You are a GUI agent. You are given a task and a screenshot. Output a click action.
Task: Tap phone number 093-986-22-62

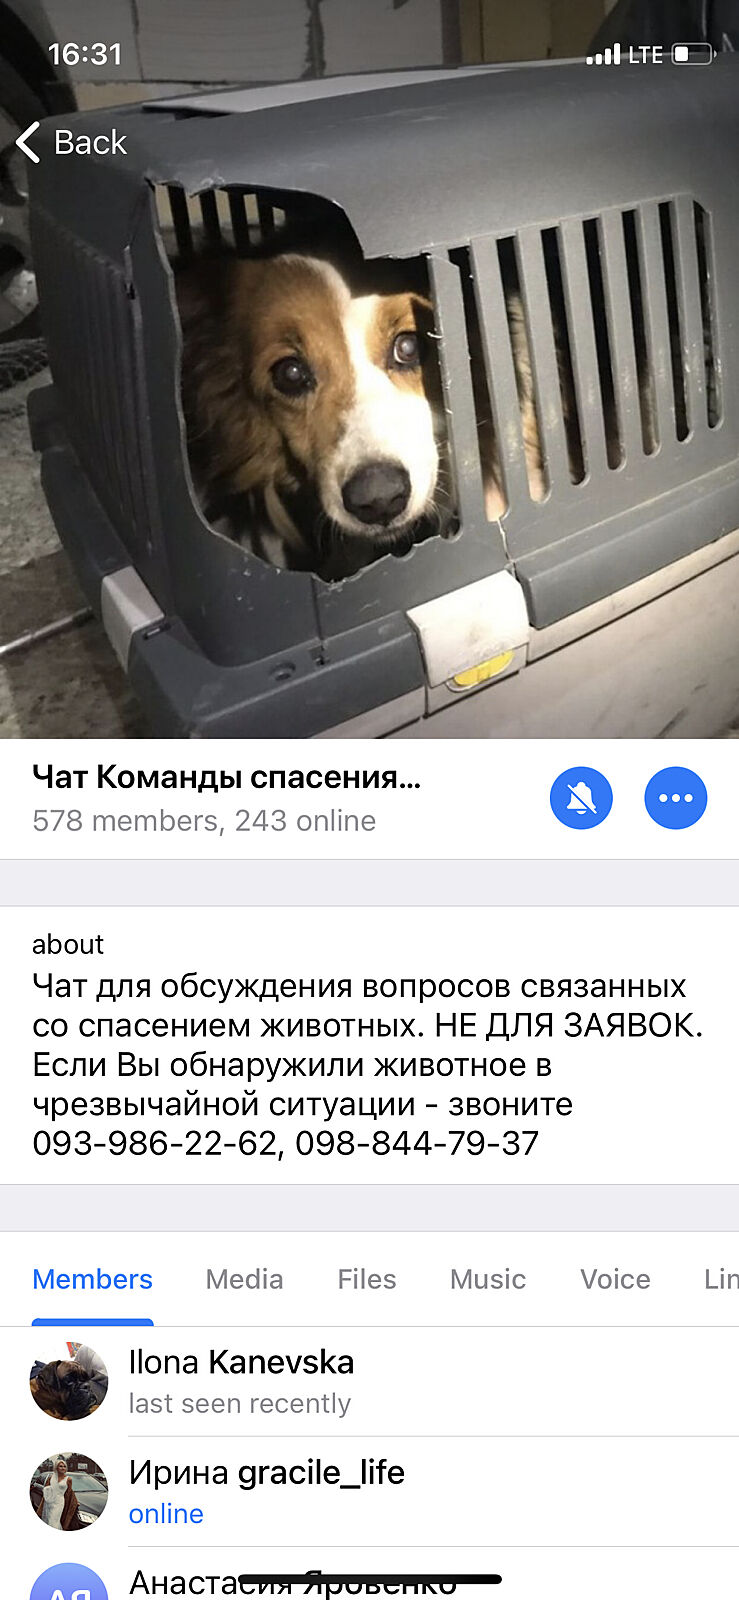click(x=155, y=1143)
